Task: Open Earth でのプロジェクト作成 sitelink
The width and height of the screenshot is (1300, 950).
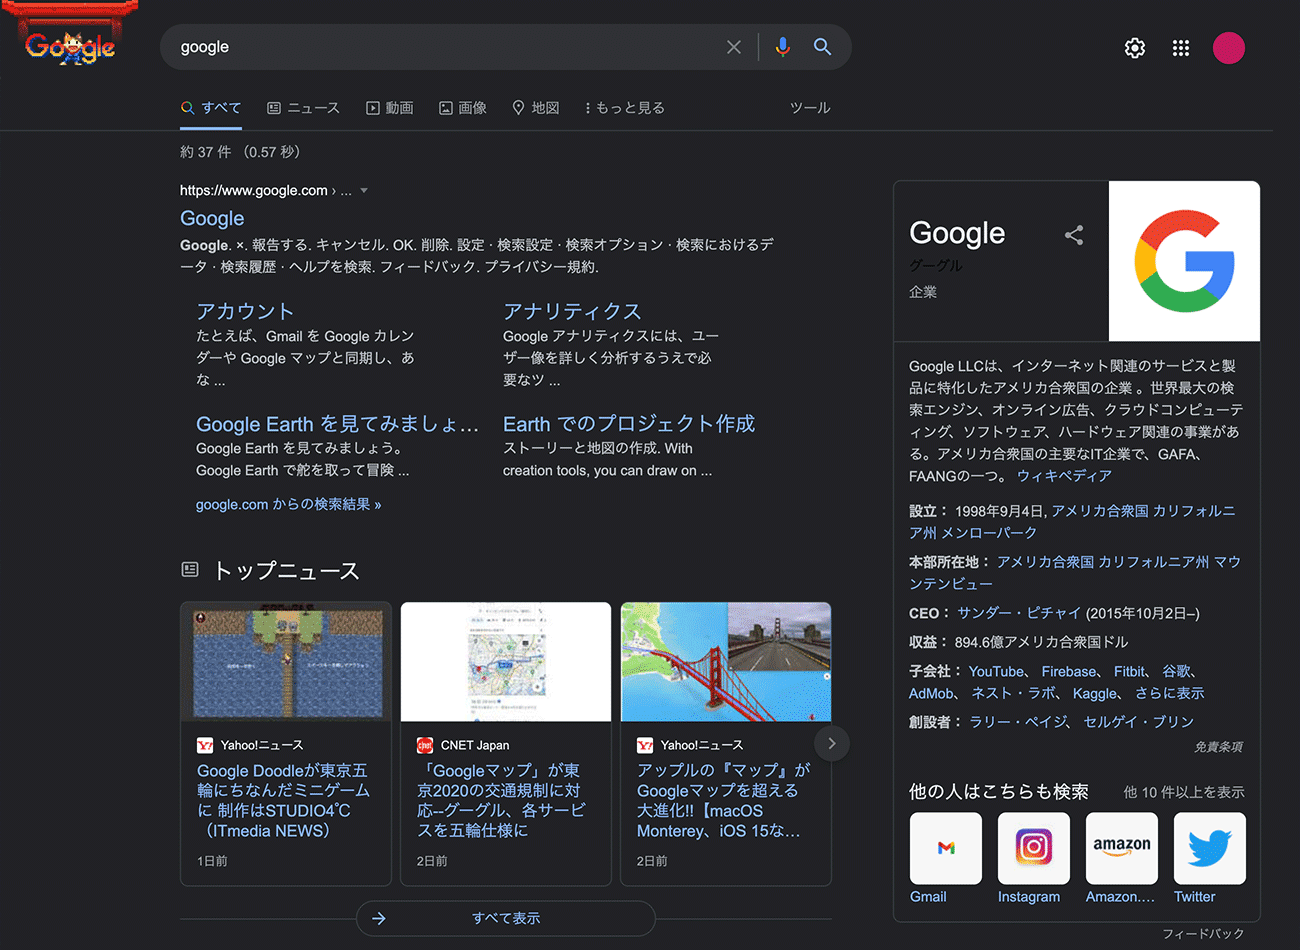Action: (x=629, y=424)
